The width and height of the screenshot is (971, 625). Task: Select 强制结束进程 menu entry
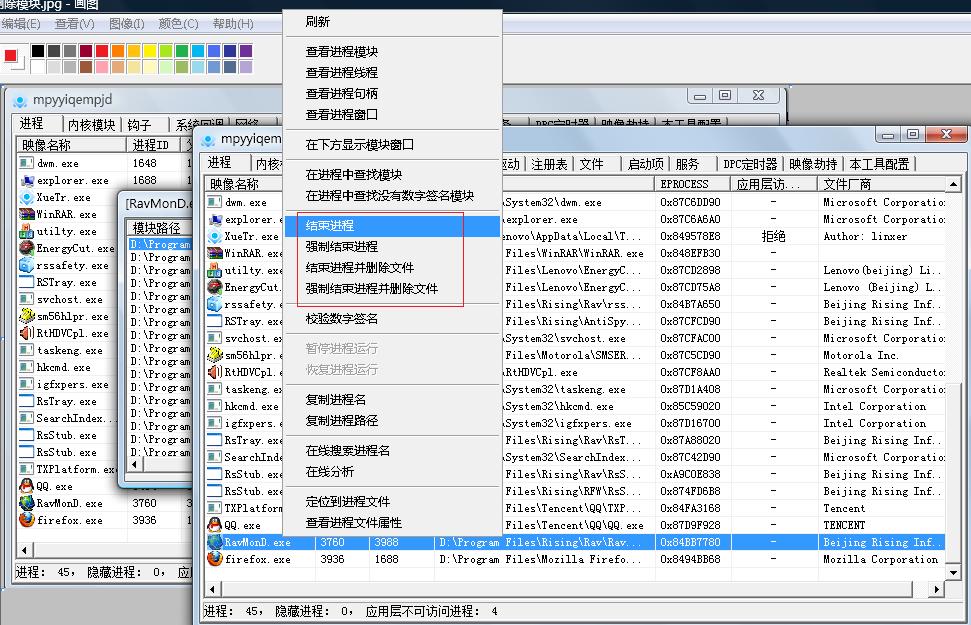click(341, 247)
